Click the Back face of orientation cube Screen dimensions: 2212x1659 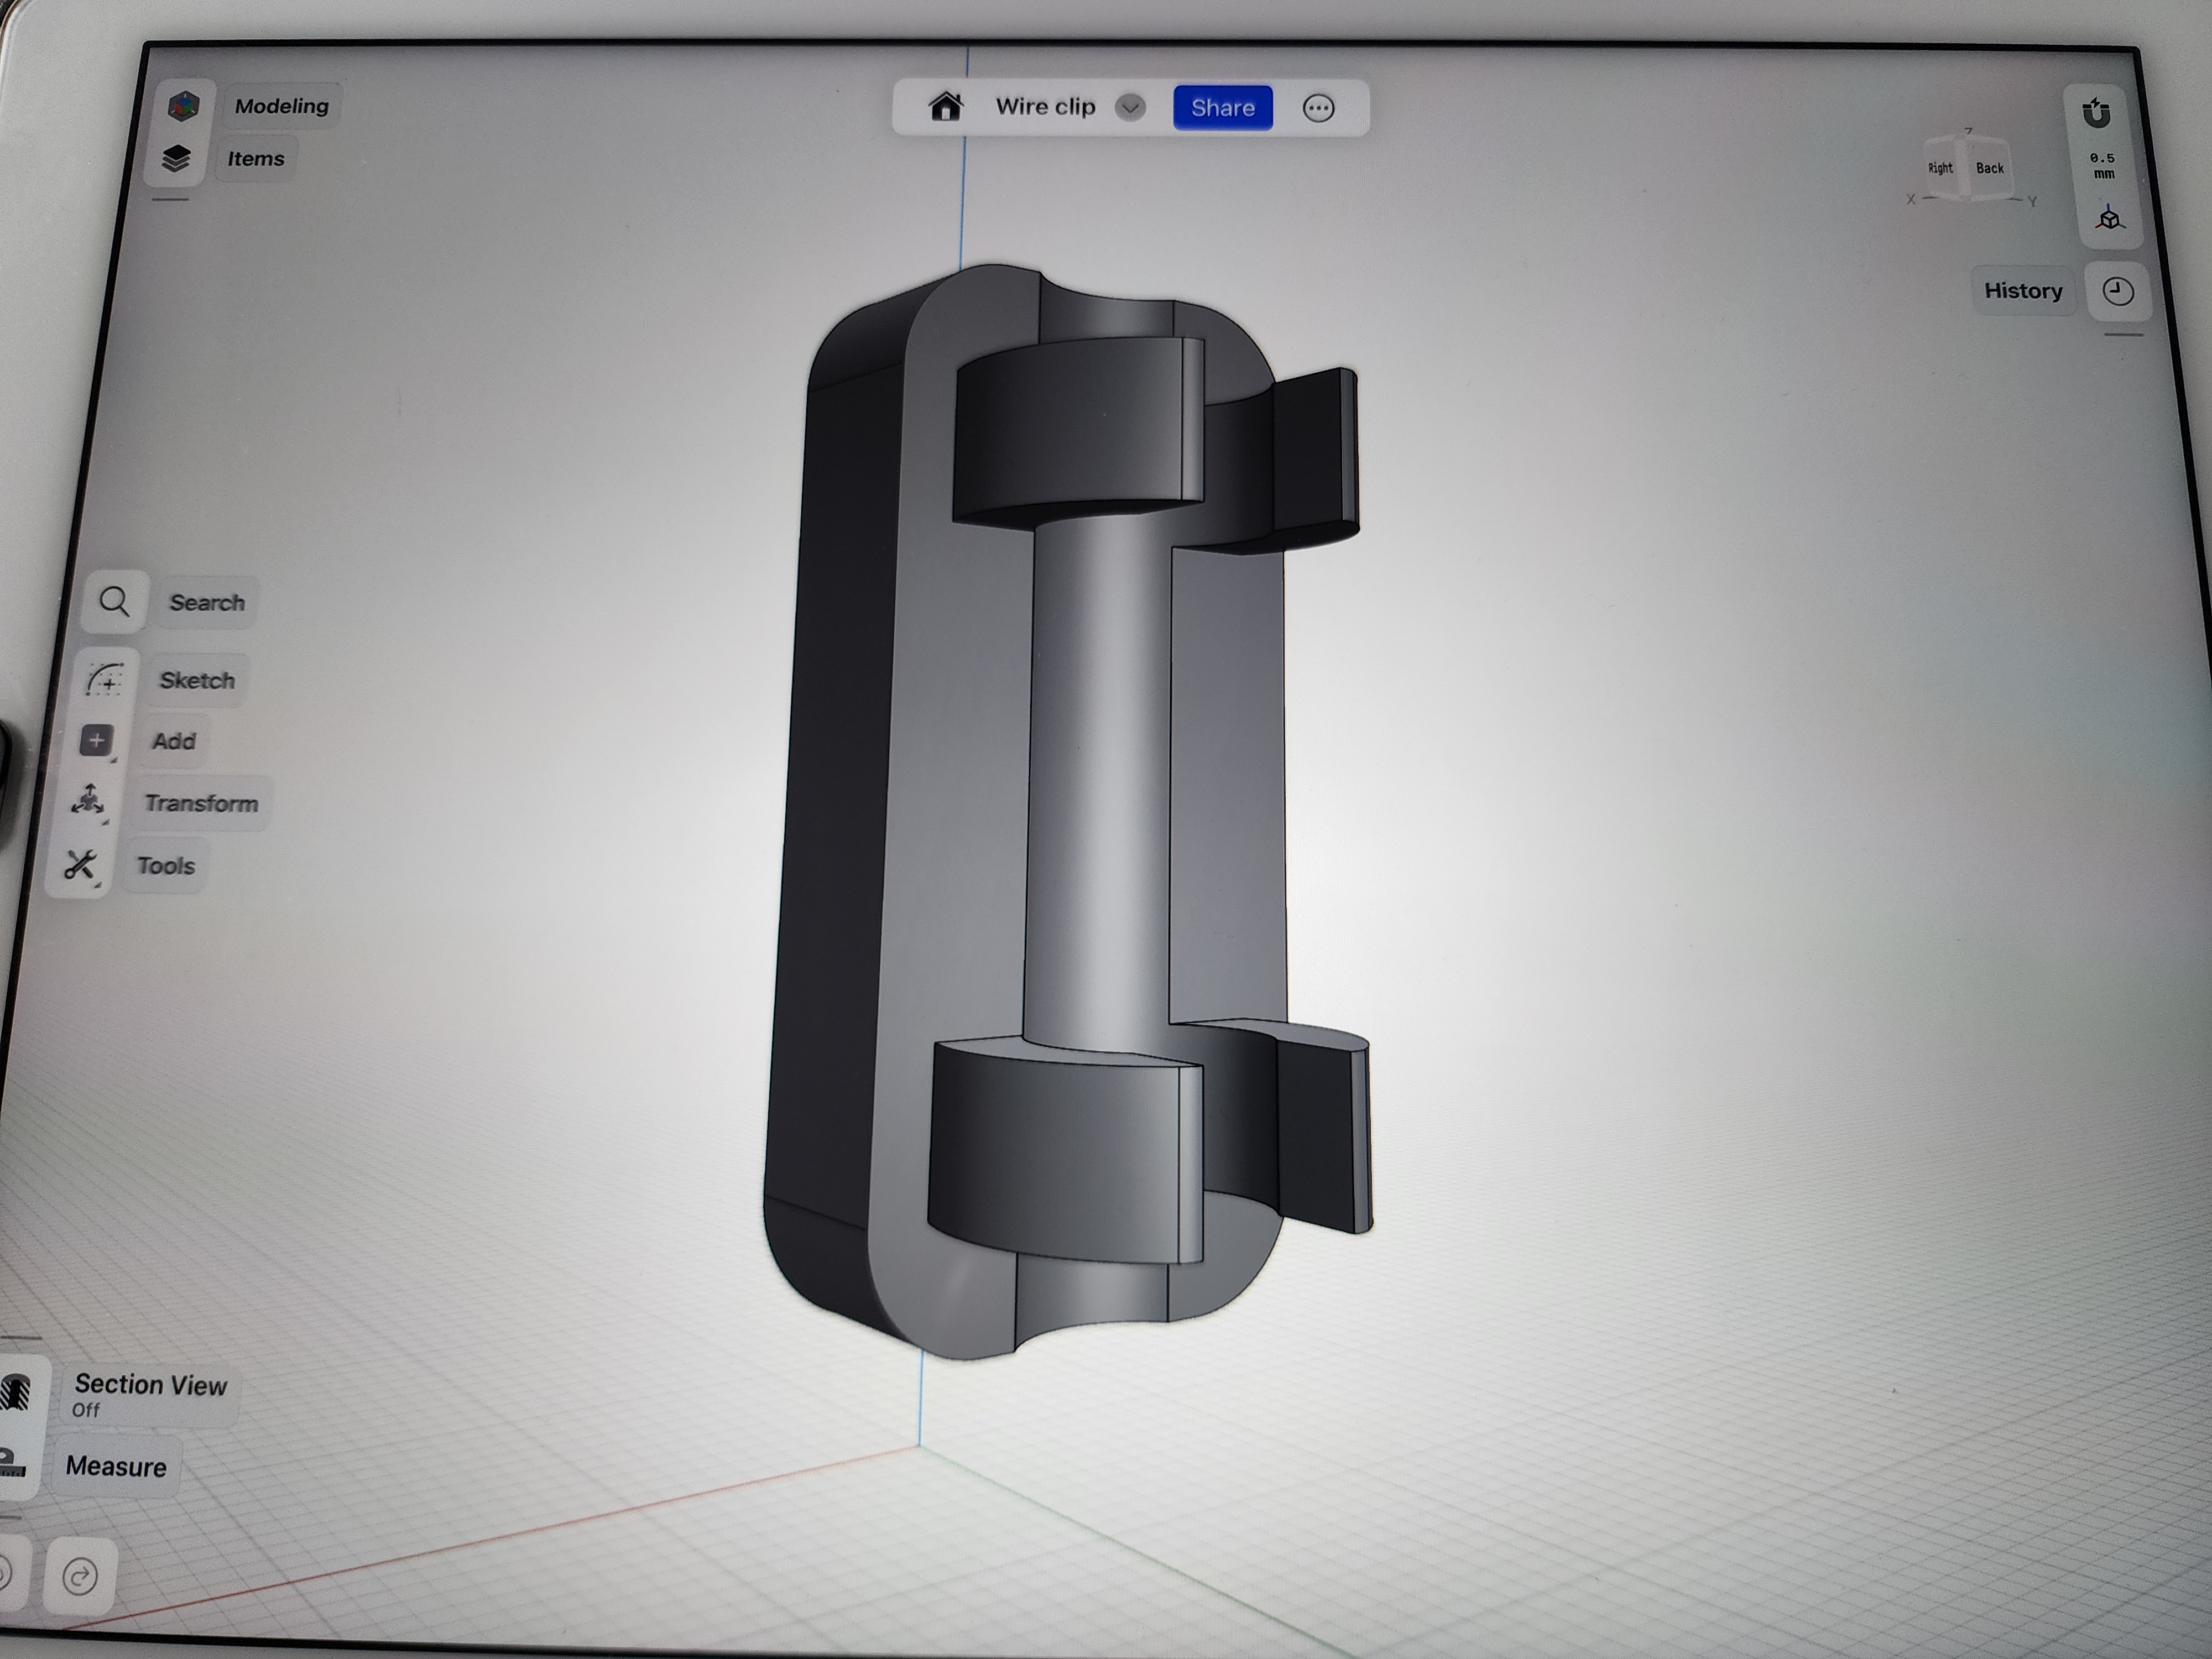[x=1989, y=168]
